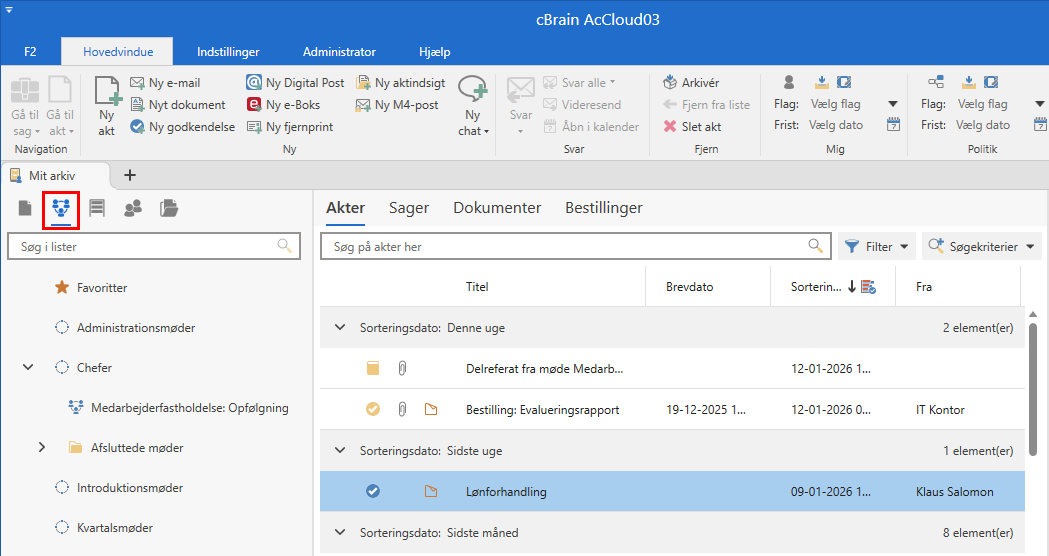Collapse the Sidste måned group
This screenshot has width=1049, height=556.
(340, 533)
